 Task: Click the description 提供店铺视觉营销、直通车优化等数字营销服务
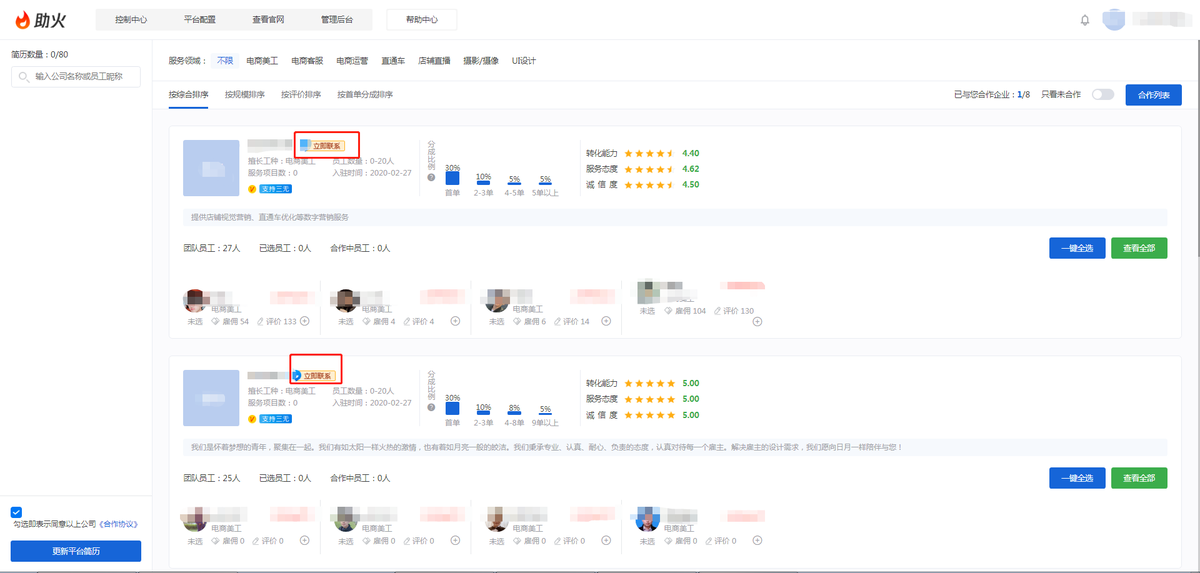270,217
